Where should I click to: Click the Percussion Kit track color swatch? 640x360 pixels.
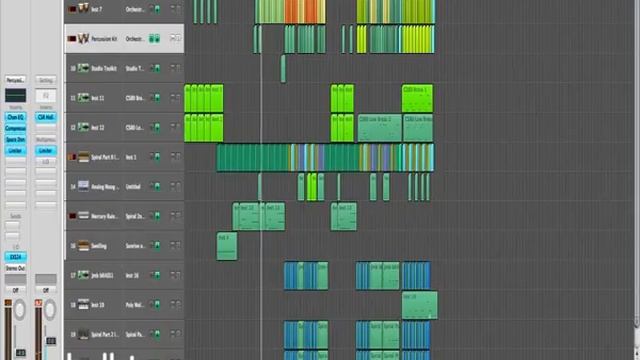tap(72, 39)
